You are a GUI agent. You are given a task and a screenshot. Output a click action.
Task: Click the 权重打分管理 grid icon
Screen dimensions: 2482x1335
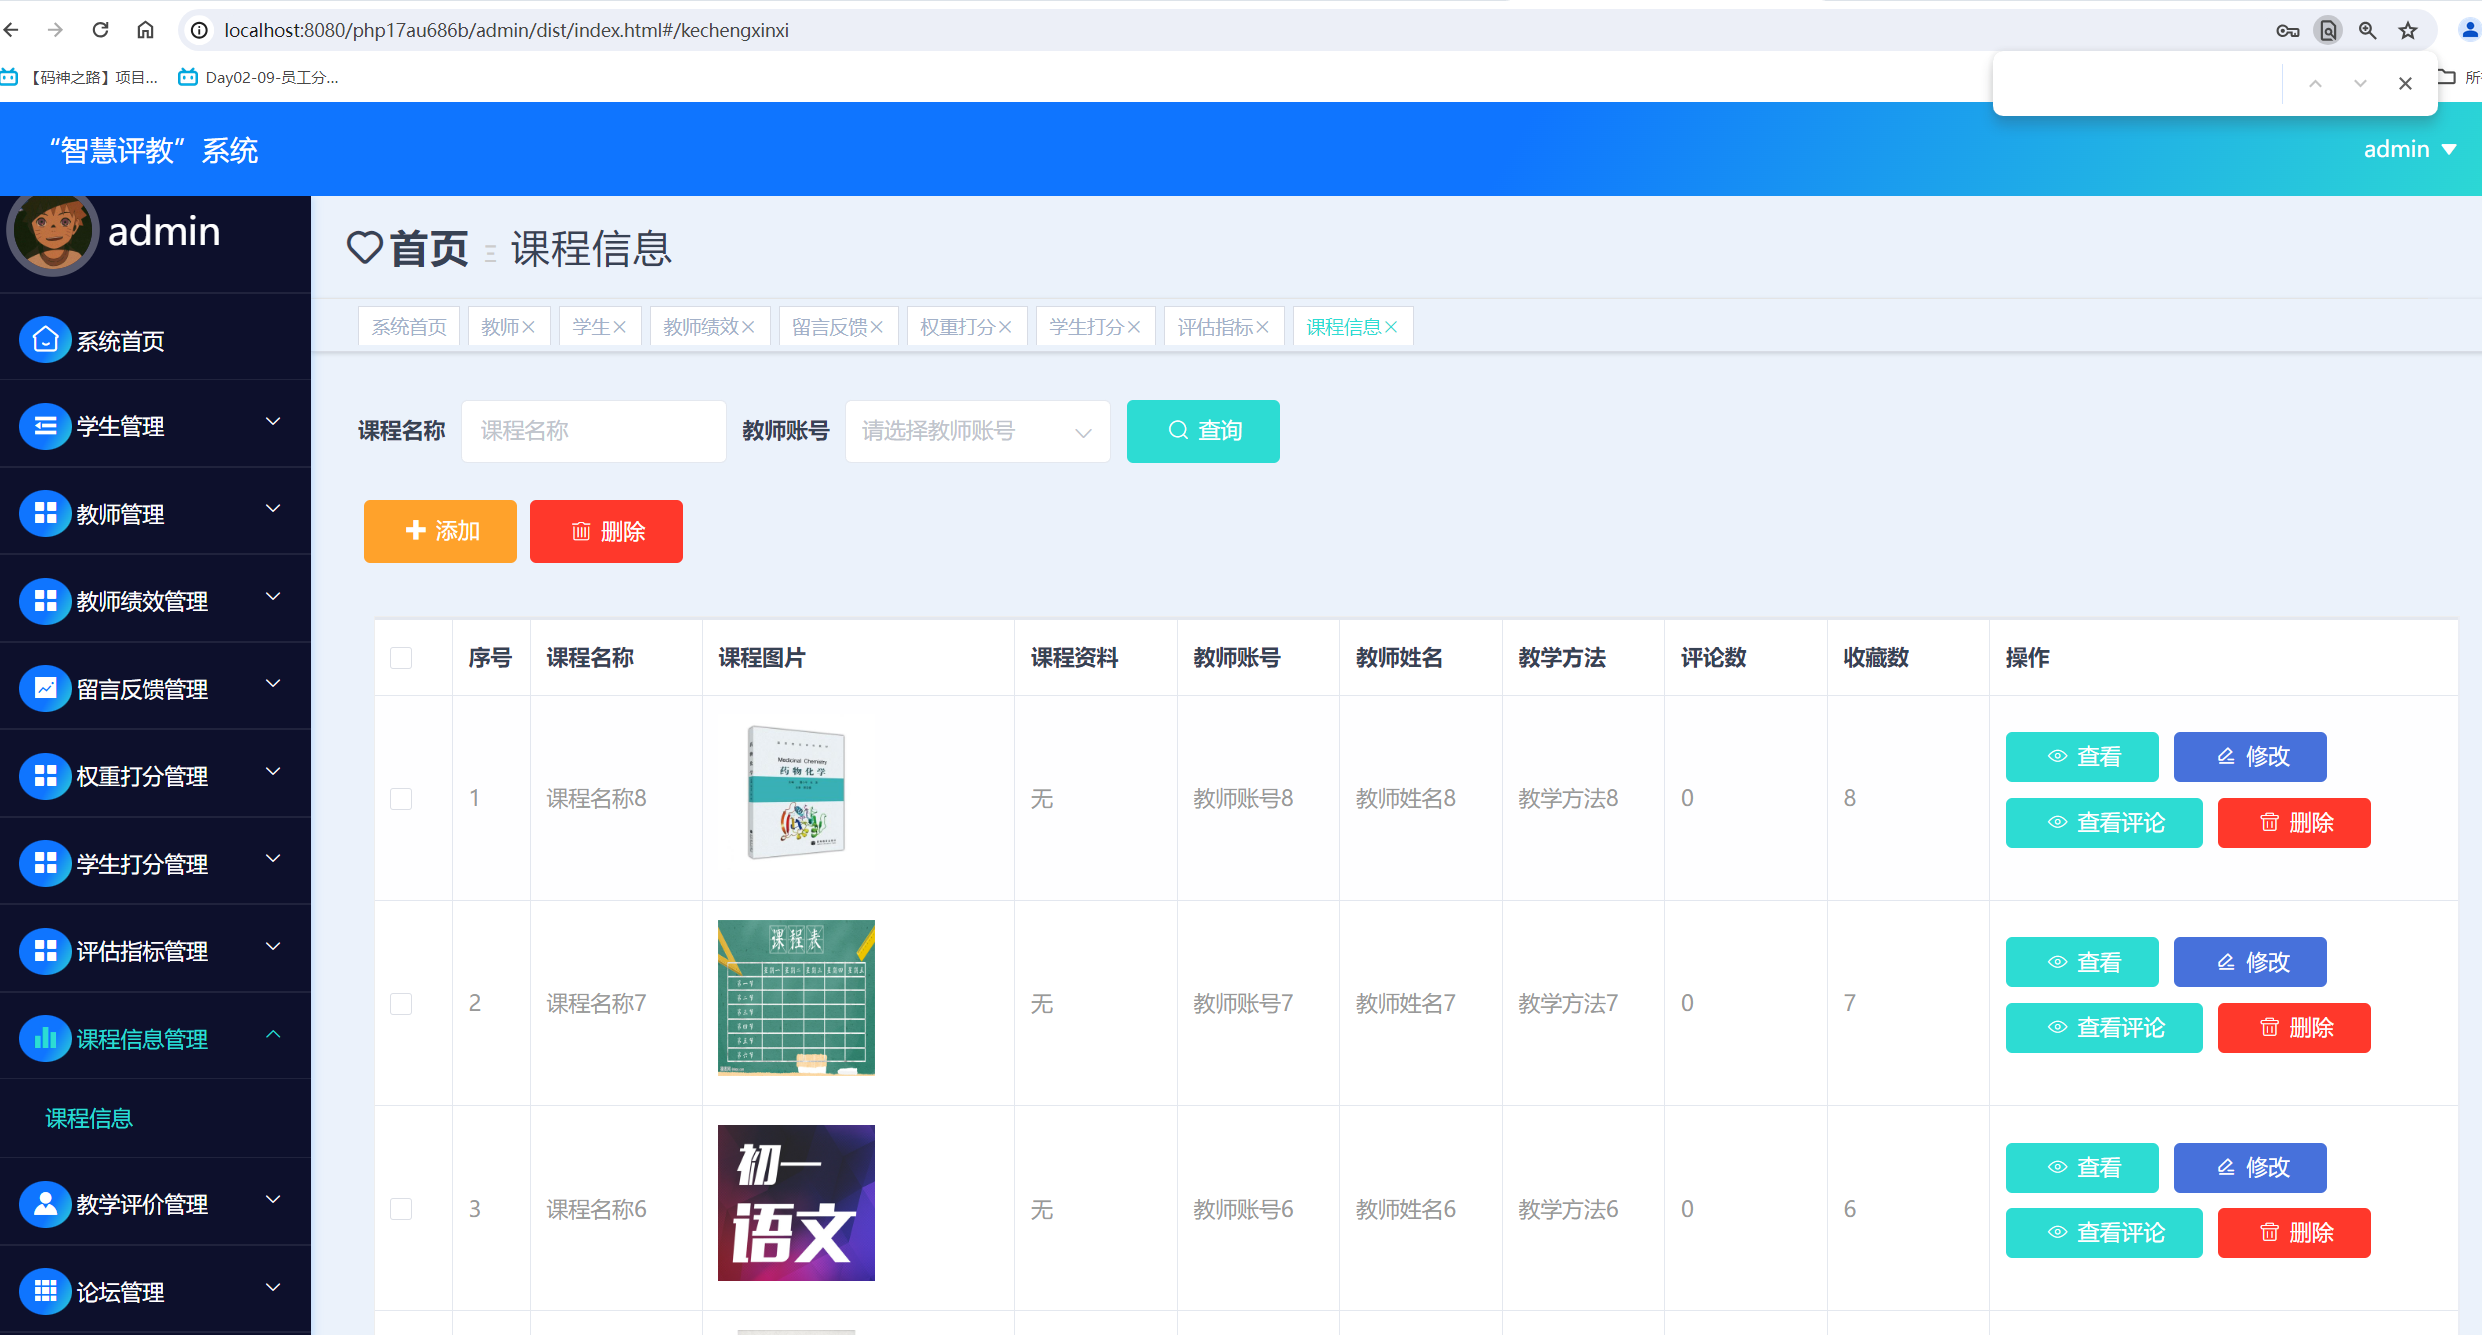(45, 776)
